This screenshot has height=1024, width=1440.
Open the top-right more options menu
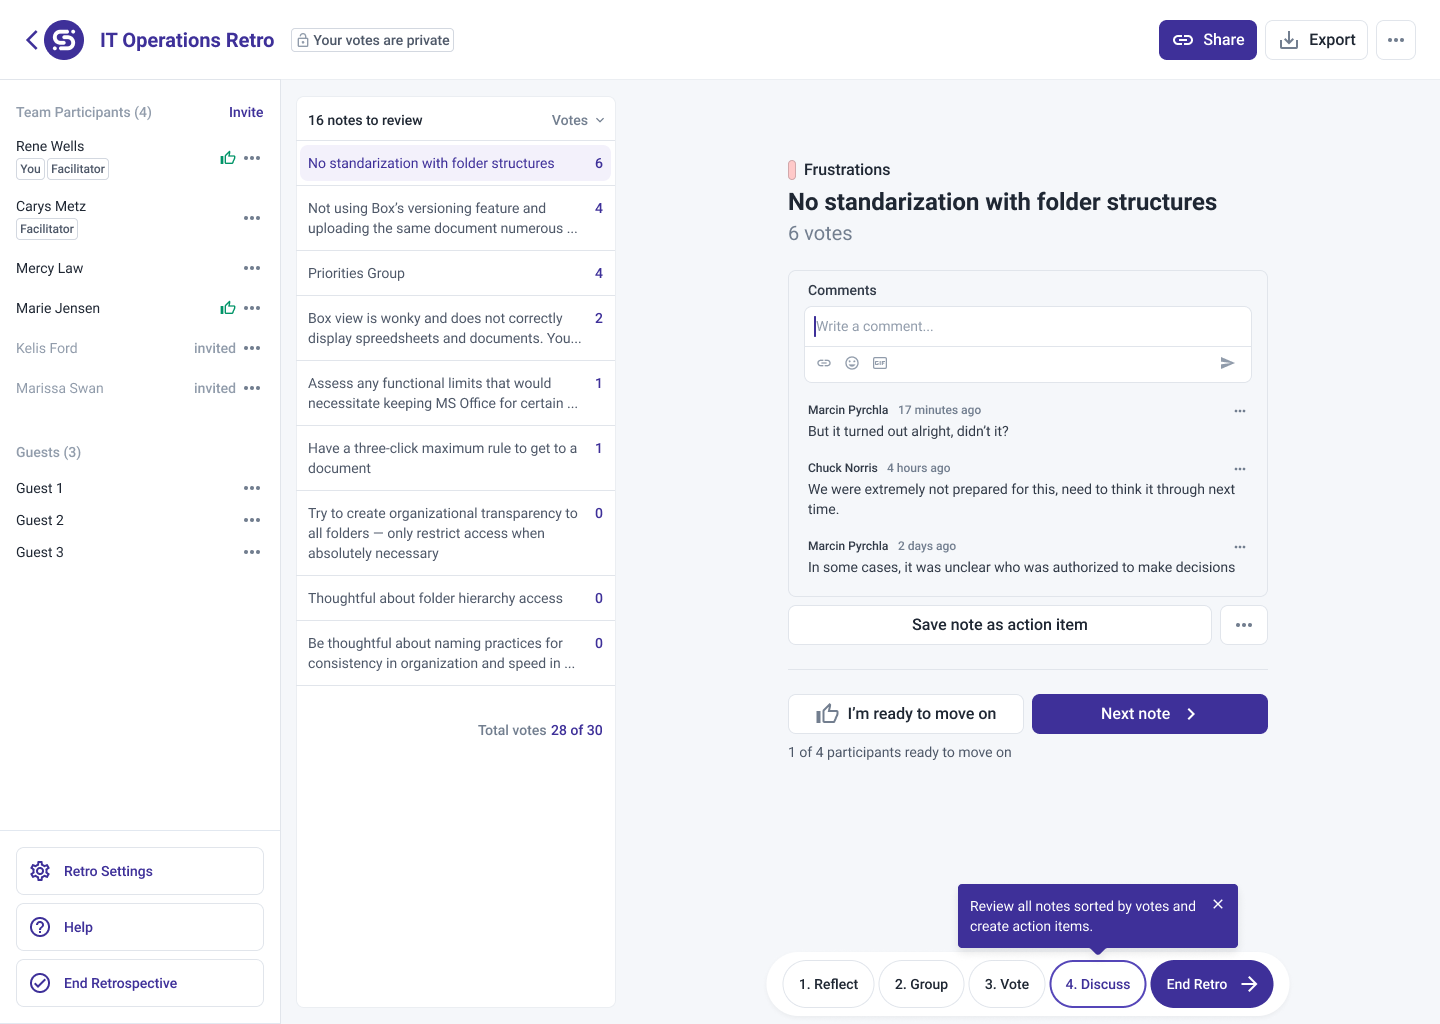point(1396,40)
